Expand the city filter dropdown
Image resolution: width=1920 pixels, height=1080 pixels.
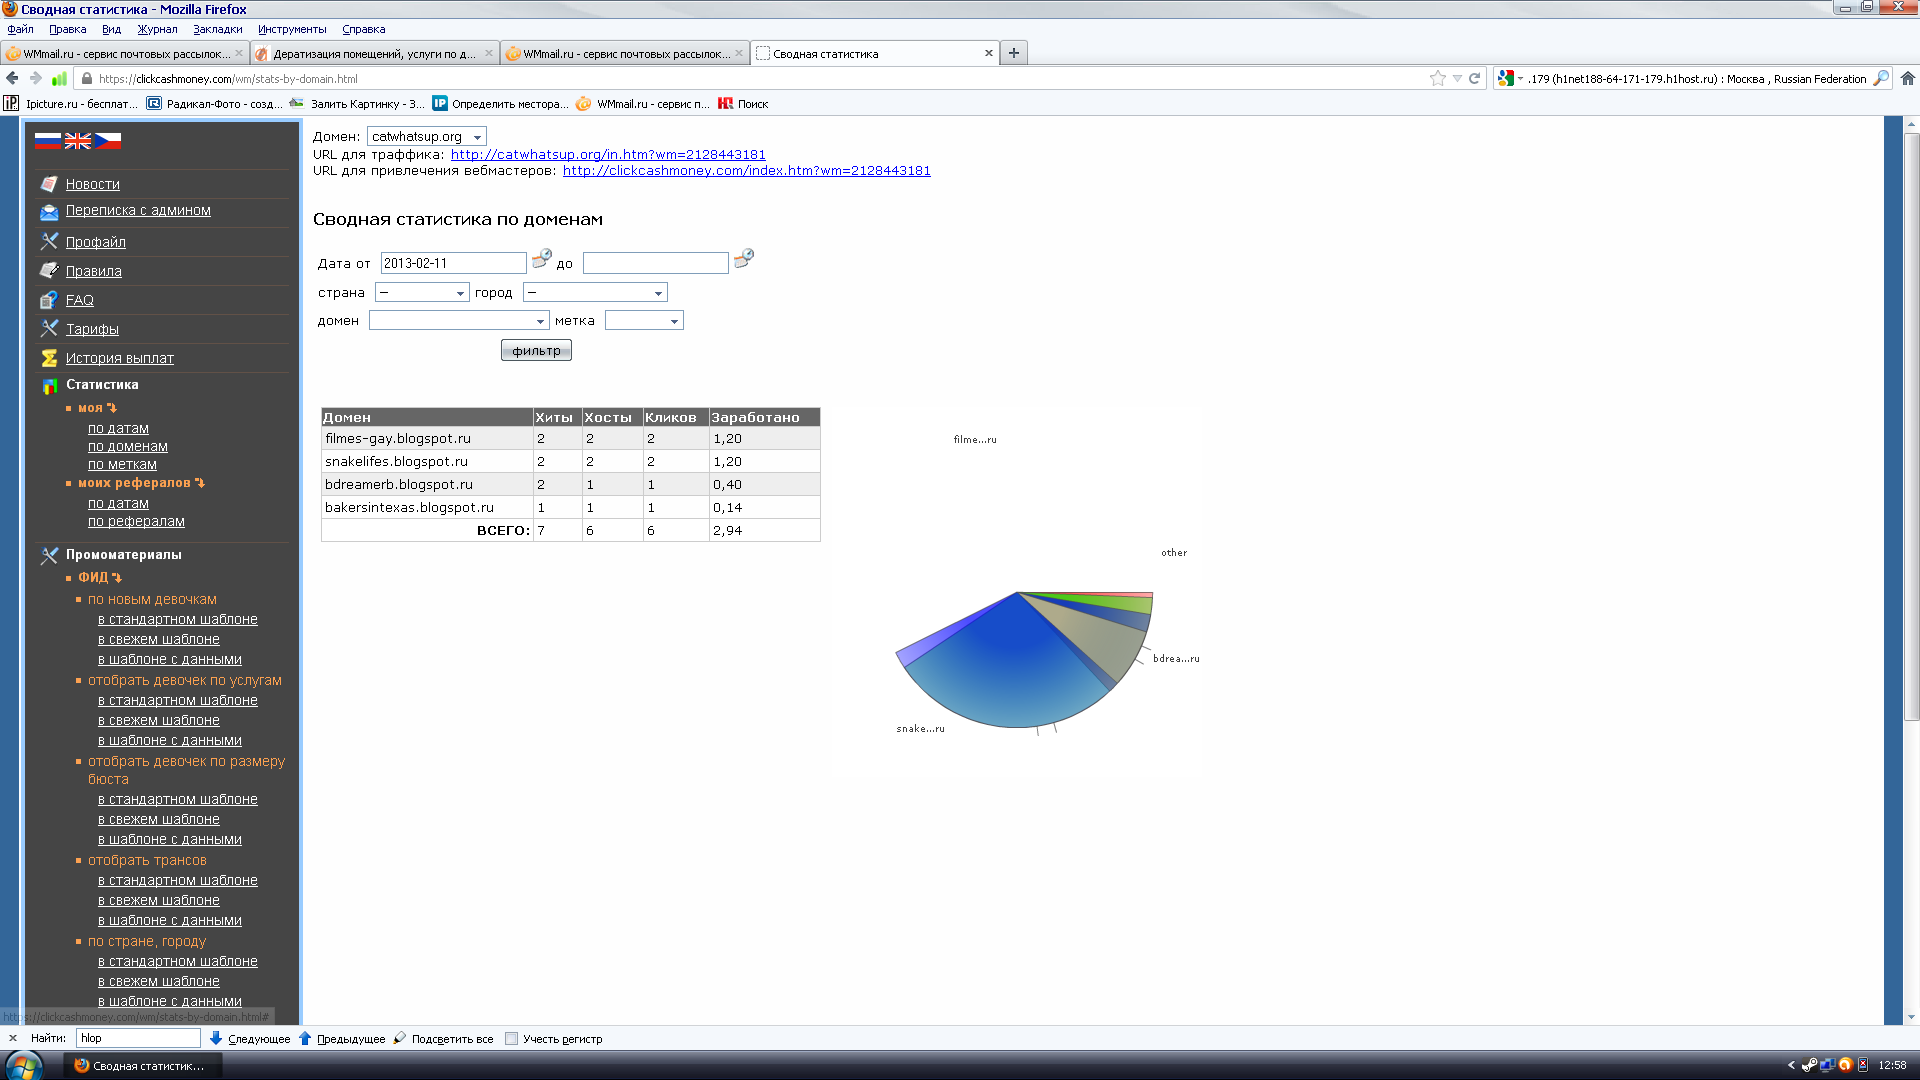pyautogui.click(x=594, y=292)
